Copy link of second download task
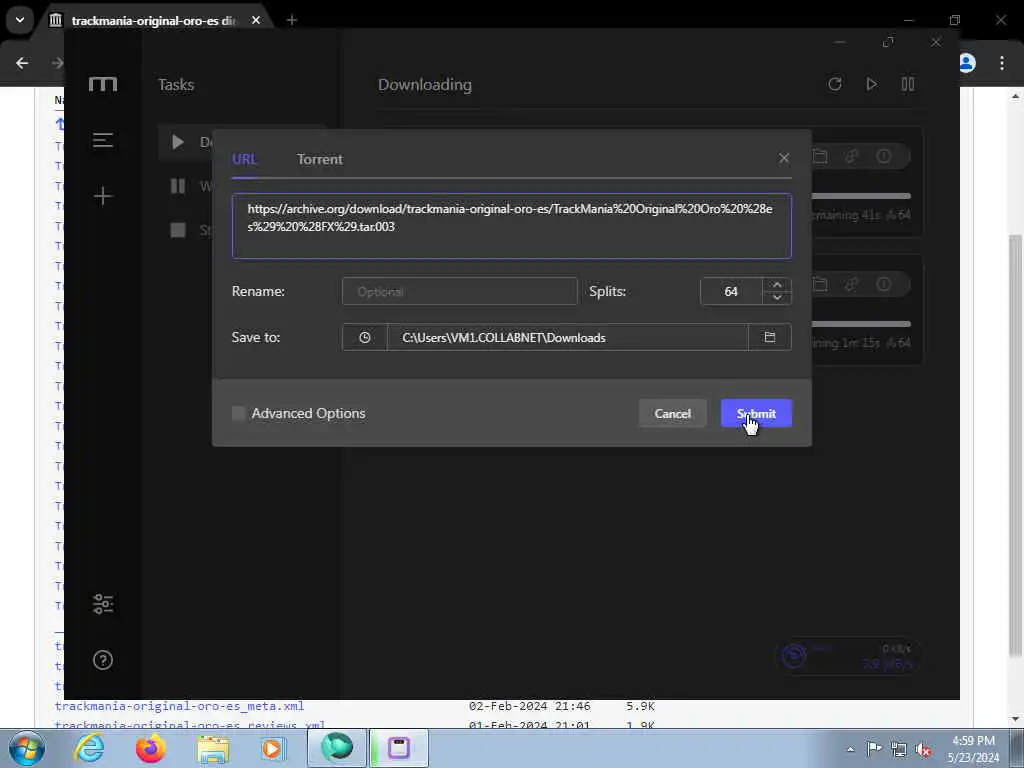This screenshot has width=1024, height=768. point(852,284)
